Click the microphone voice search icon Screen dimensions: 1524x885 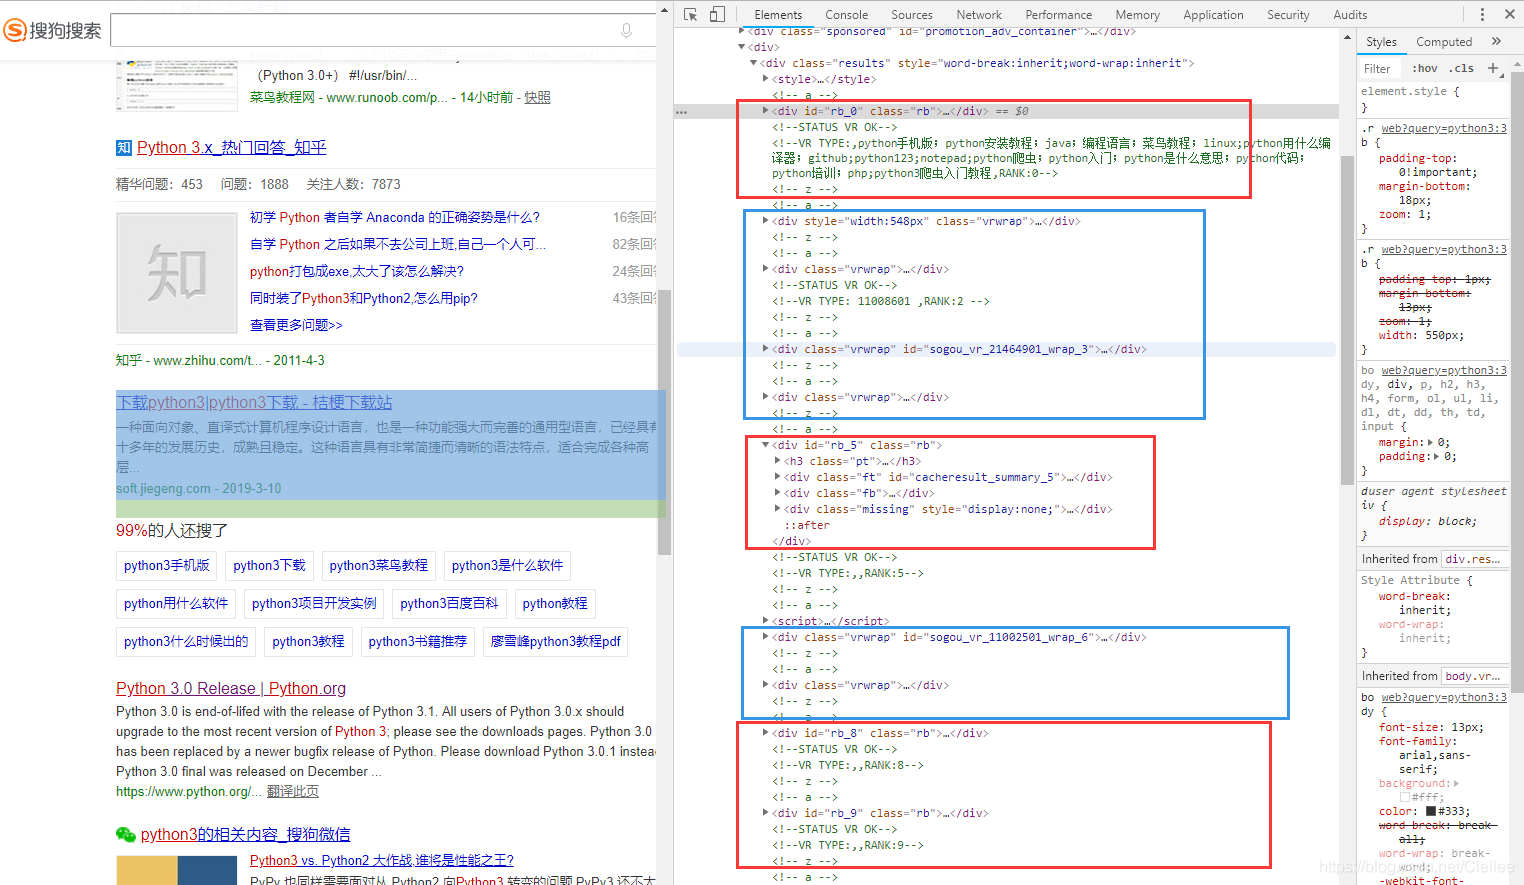[x=627, y=30]
